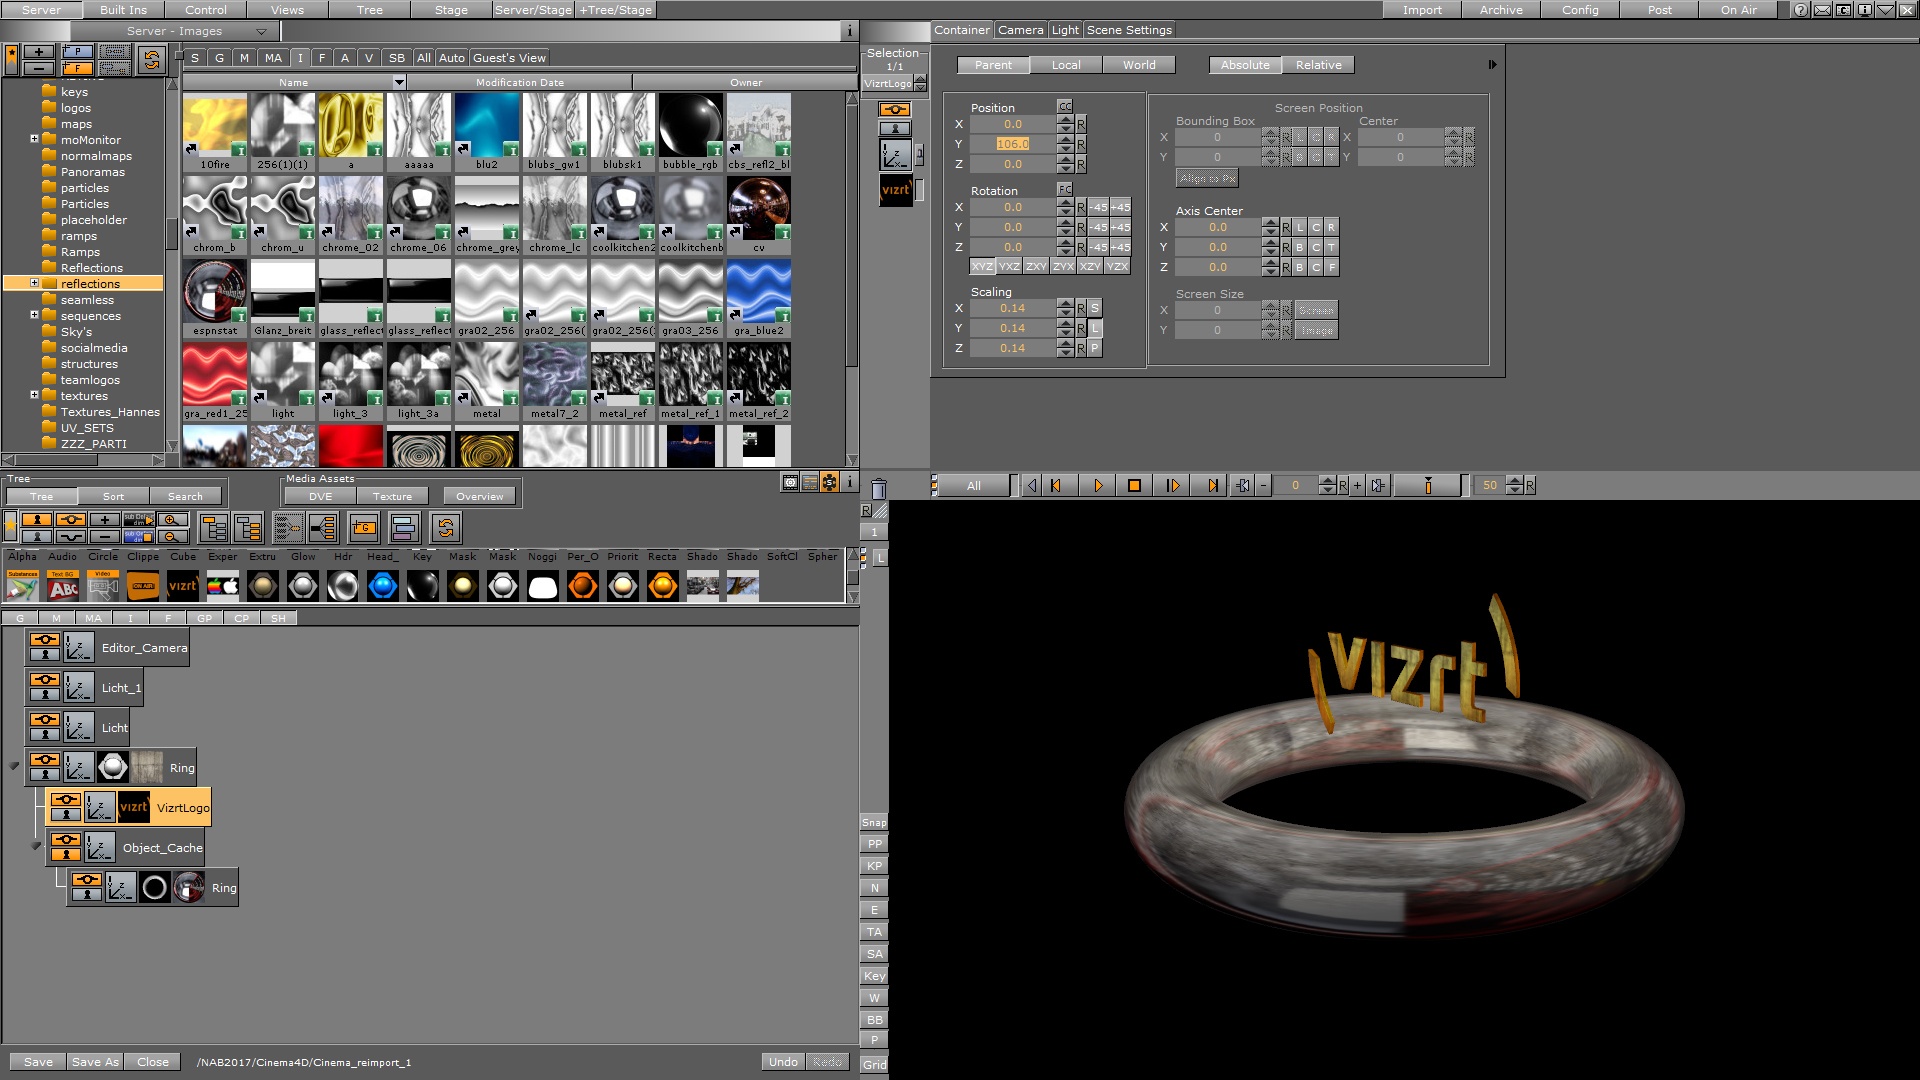Toggle the Snap button beside the renderer
Viewport: 1920px width, 1080px height.
(874, 822)
